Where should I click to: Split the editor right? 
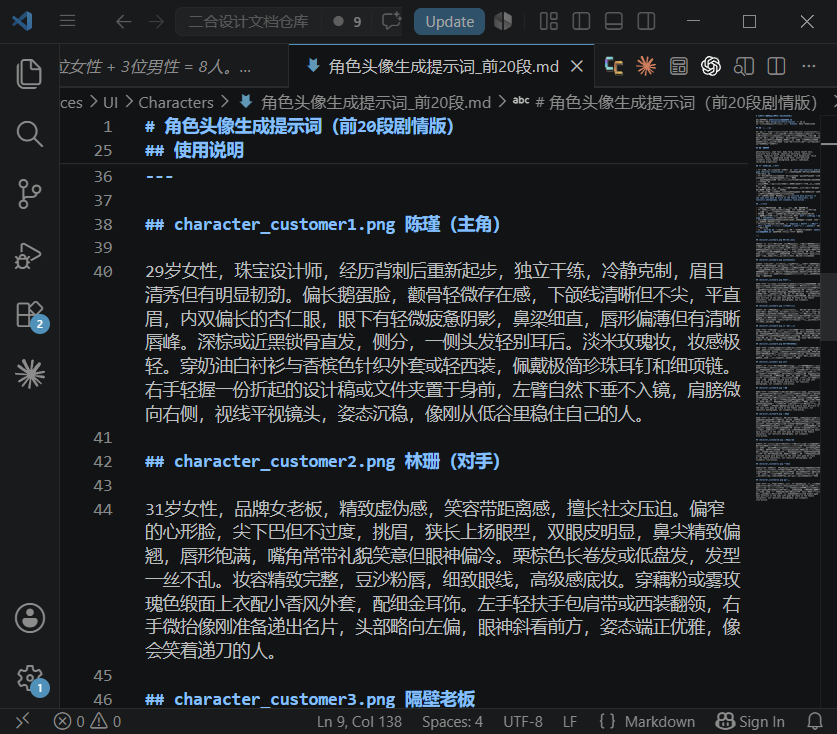[x=776, y=66]
